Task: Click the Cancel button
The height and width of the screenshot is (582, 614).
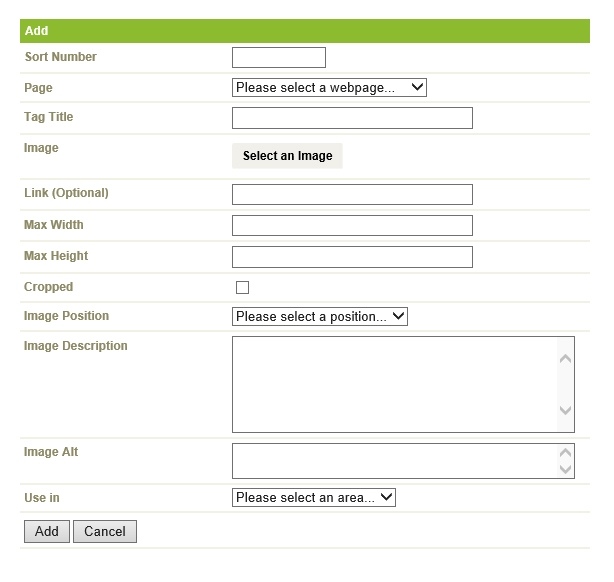Action: pos(105,531)
